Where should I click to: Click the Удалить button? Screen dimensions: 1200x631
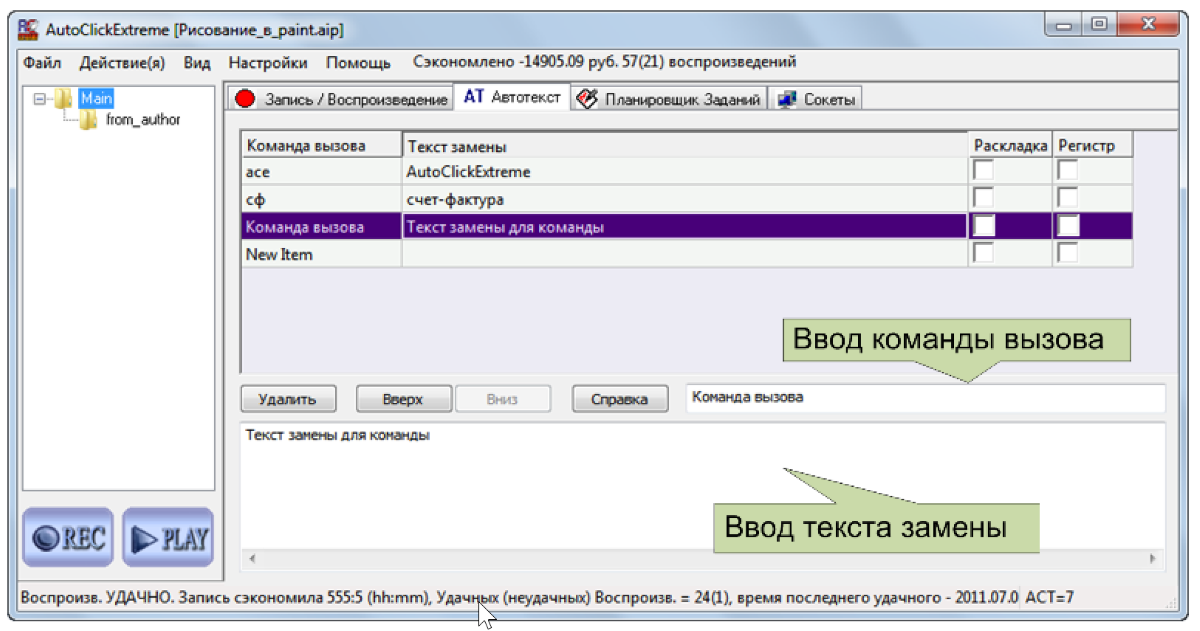pyautogui.click(x=288, y=399)
